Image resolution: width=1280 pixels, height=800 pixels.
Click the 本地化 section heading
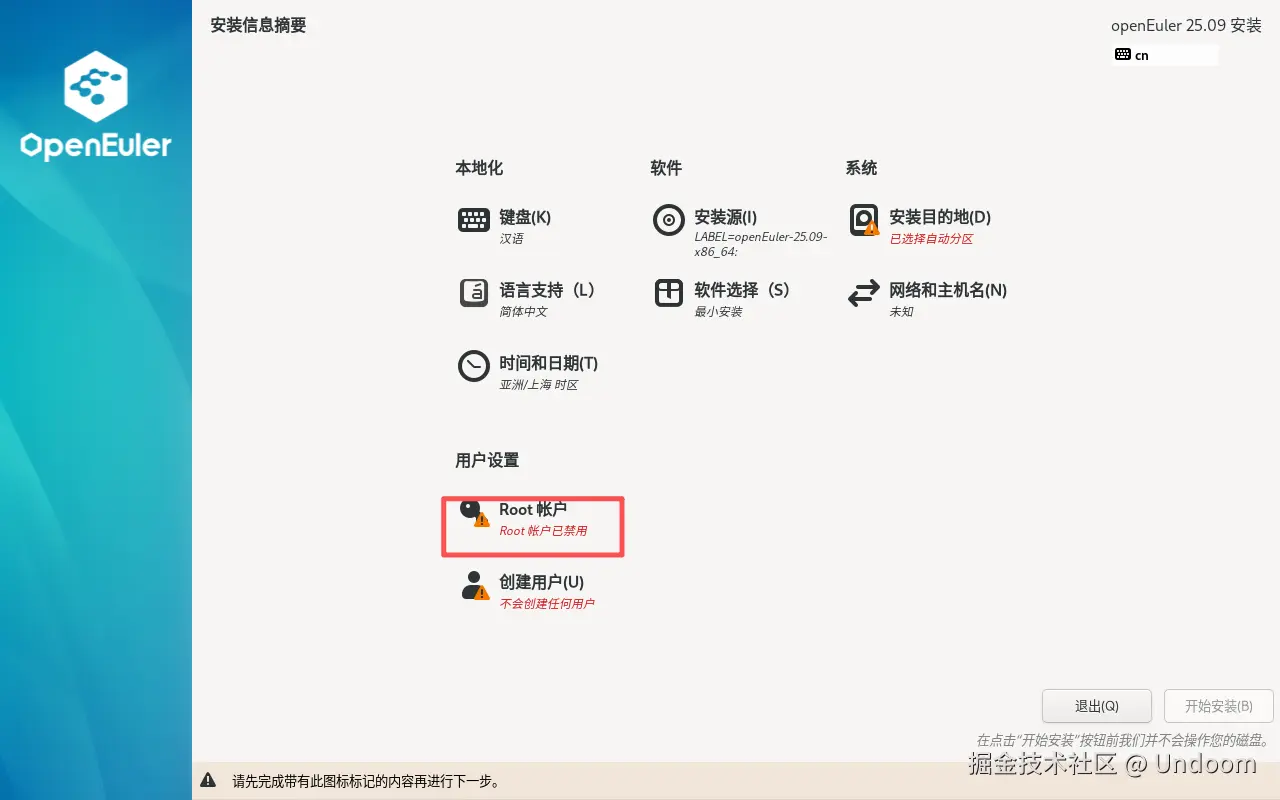coord(479,168)
